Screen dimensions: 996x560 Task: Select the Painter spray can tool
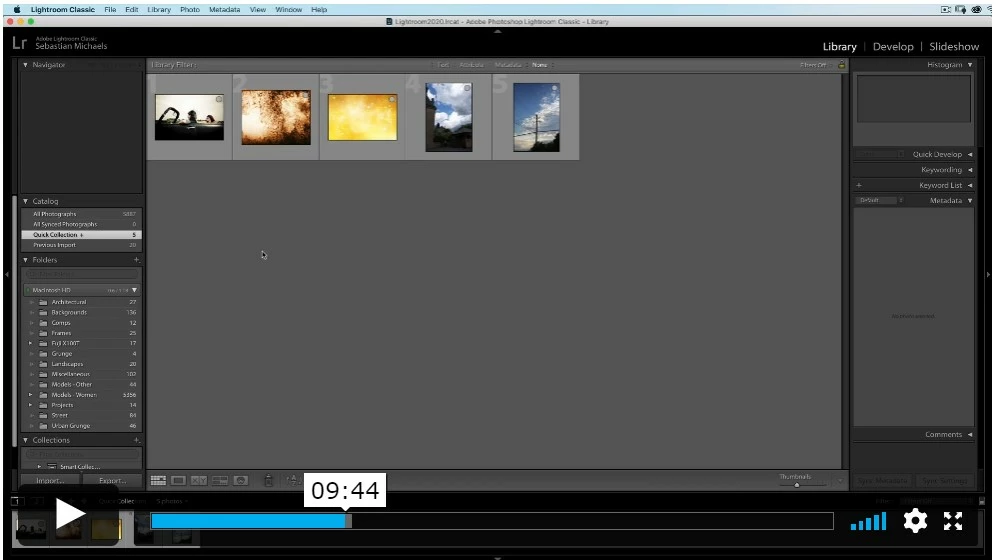coord(268,481)
